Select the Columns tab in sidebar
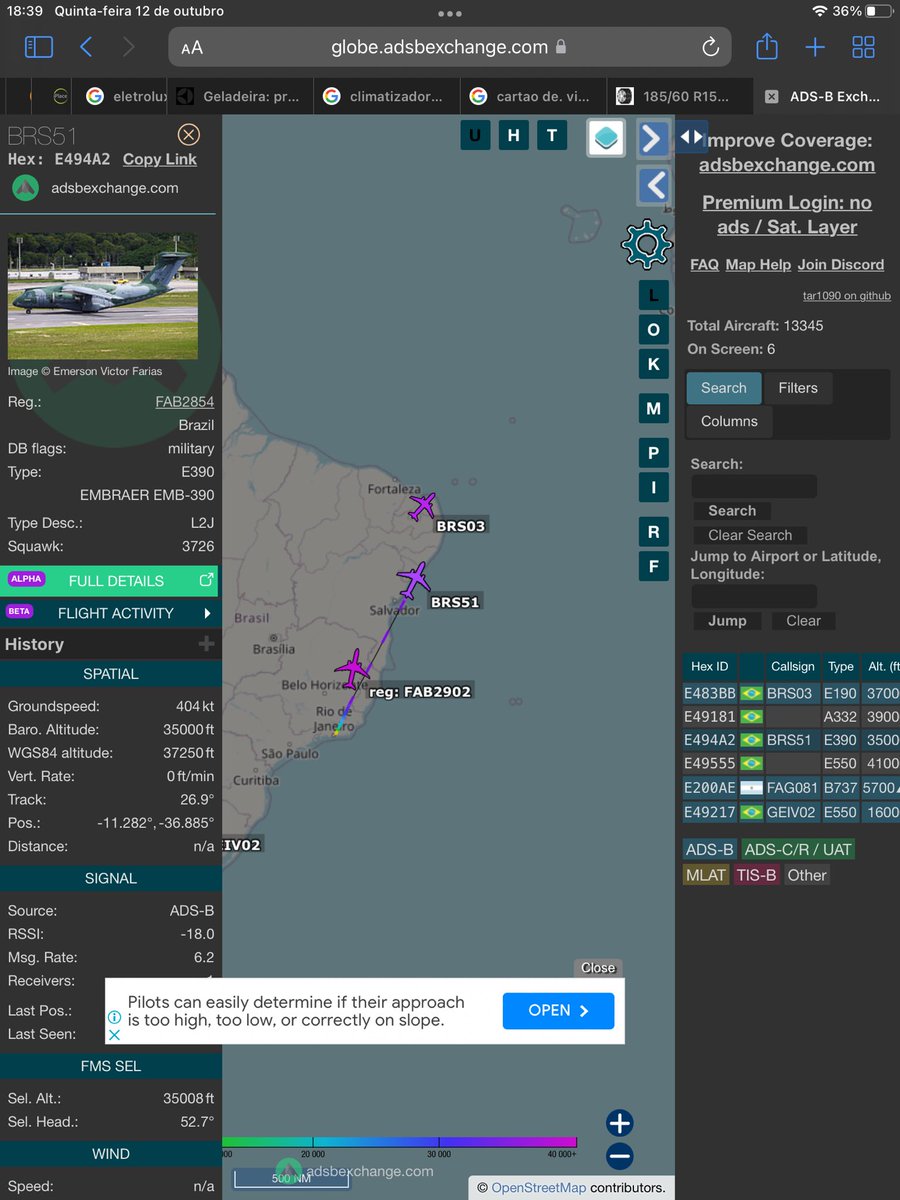 click(729, 421)
